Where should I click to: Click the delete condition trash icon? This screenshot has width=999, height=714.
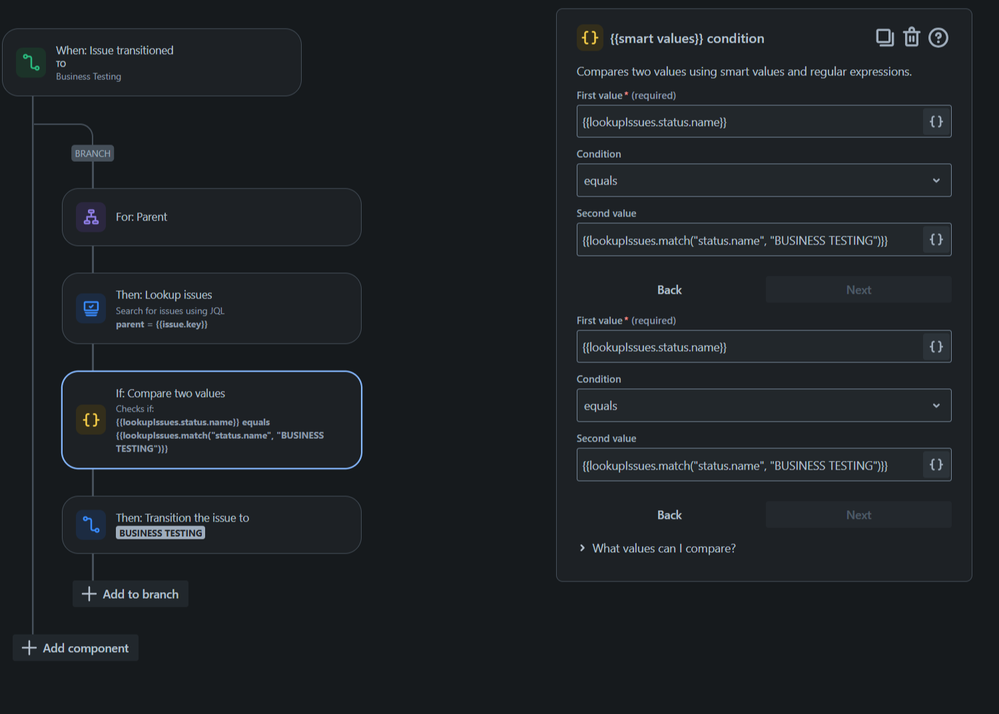[x=911, y=37]
